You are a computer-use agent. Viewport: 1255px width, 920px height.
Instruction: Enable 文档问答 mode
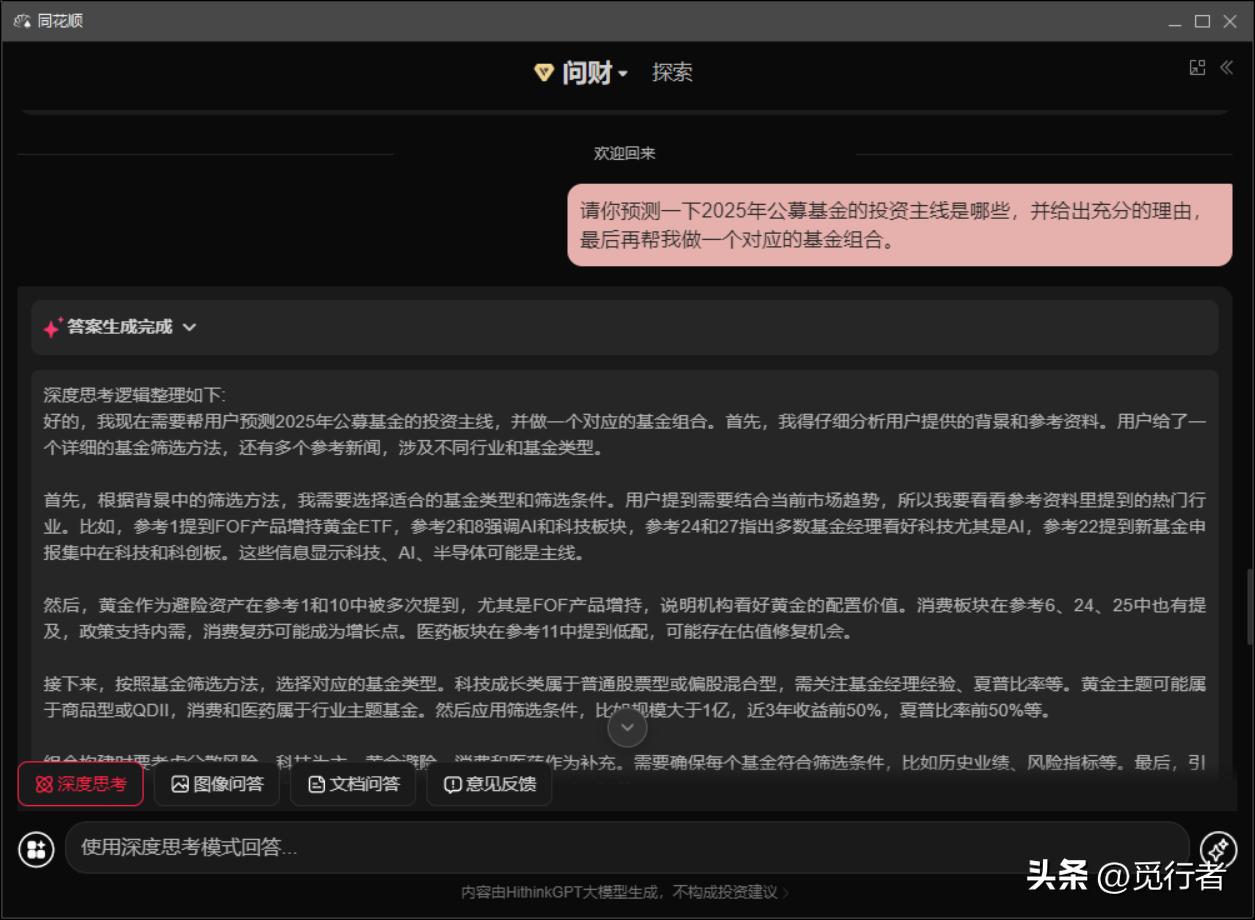[353, 784]
